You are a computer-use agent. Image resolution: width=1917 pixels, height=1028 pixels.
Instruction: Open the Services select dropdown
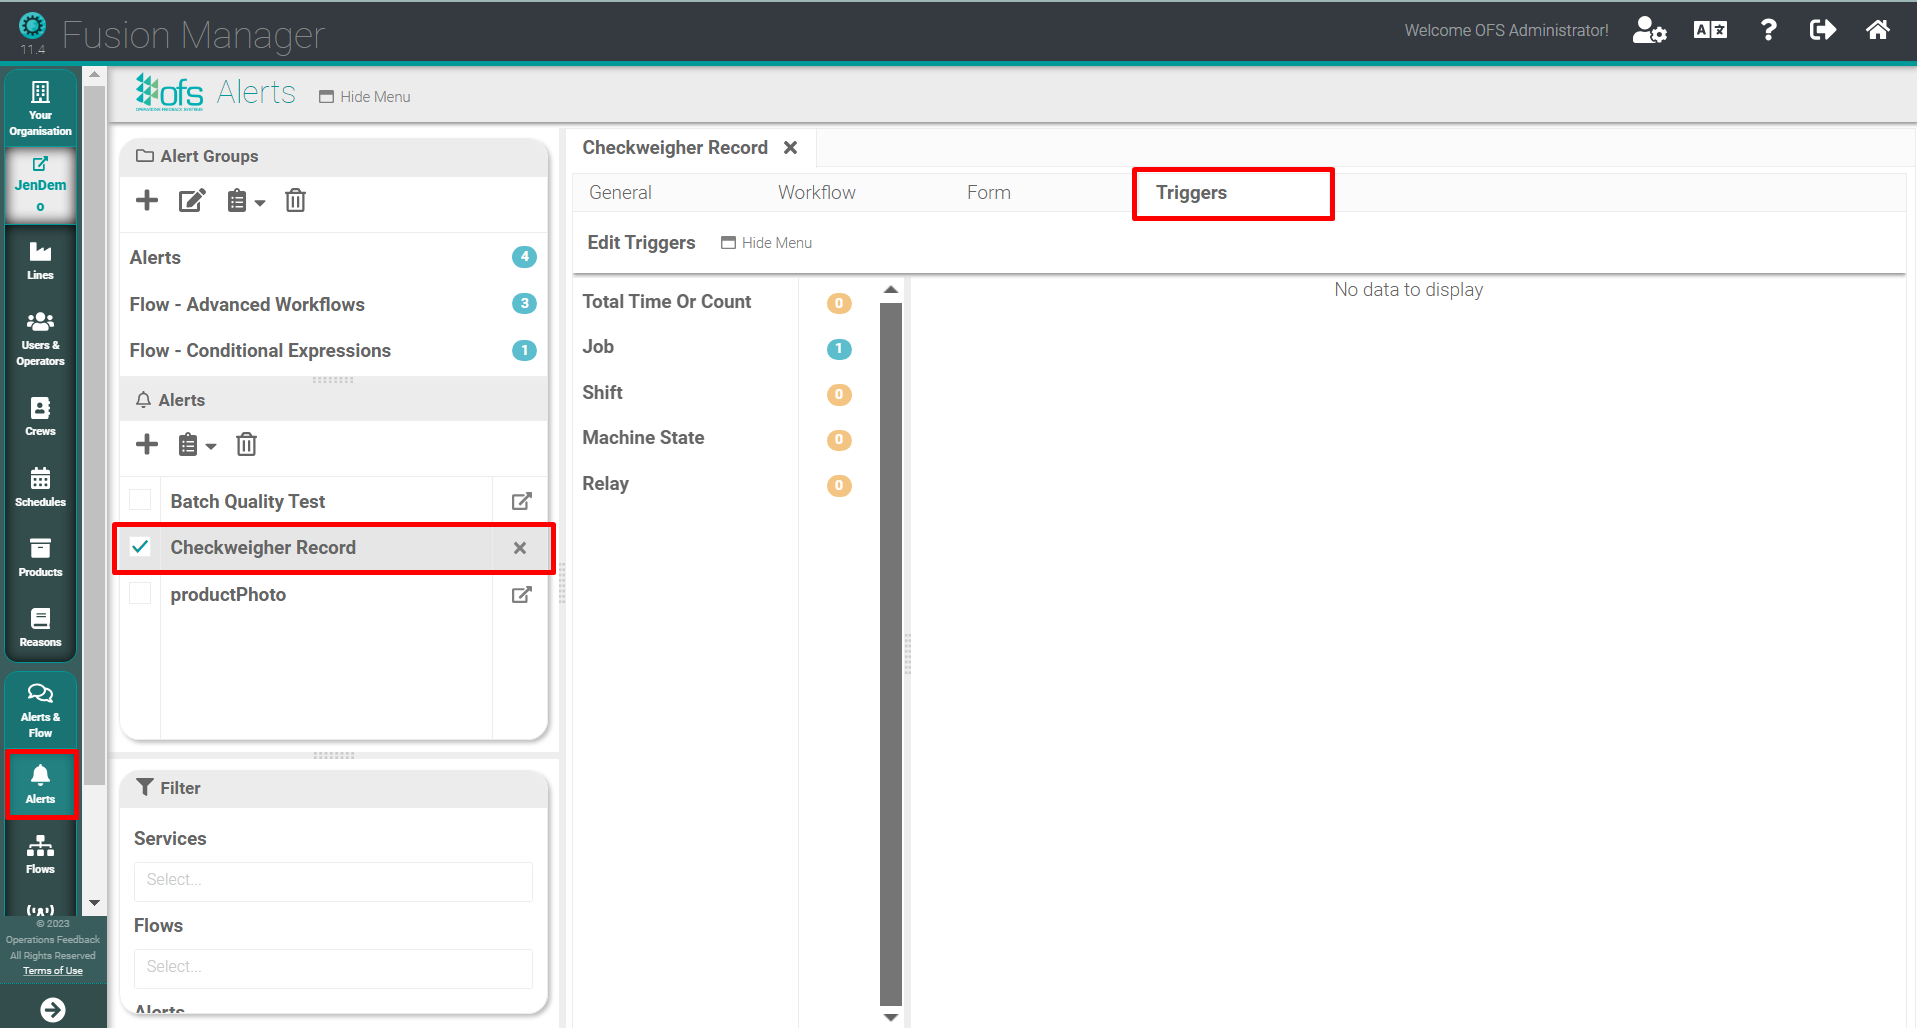coord(332,880)
